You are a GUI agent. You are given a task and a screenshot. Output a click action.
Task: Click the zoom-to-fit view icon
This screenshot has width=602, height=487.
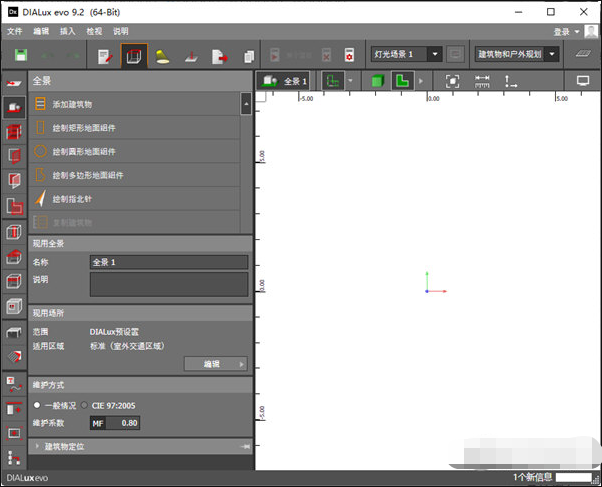point(453,81)
